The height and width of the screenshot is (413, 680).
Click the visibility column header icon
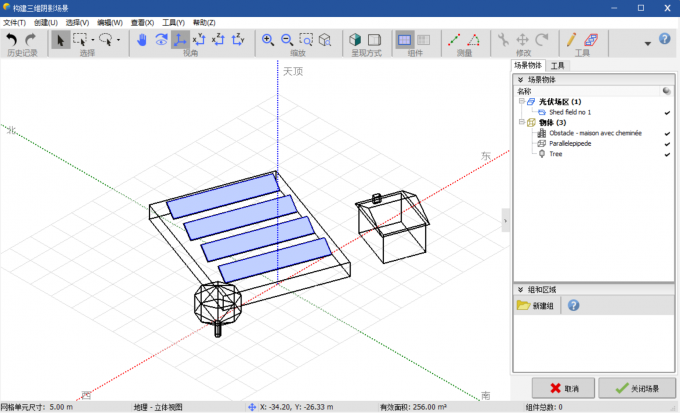click(667, 91)
